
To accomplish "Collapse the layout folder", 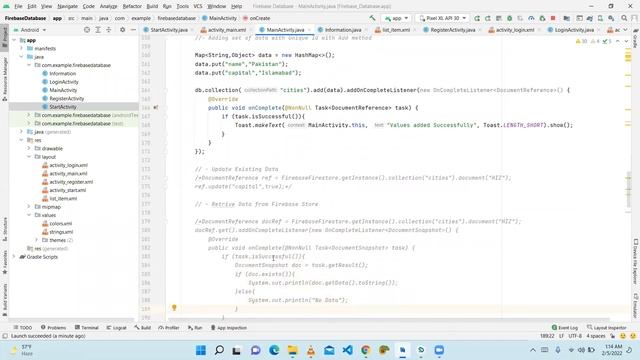I will pyautogui.click(x=29, y=157).
